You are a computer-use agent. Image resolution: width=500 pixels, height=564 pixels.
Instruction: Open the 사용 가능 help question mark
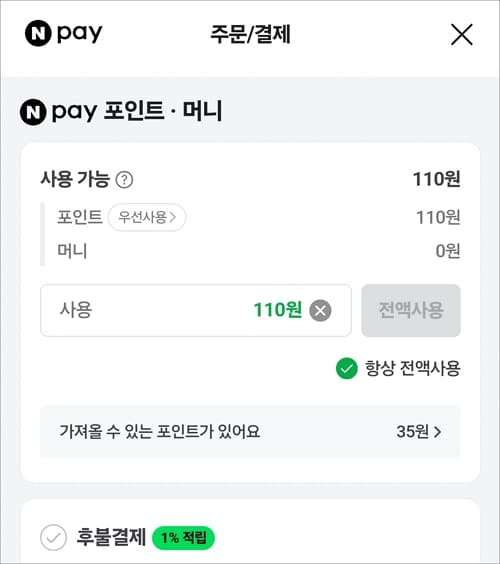coord(124,179)
